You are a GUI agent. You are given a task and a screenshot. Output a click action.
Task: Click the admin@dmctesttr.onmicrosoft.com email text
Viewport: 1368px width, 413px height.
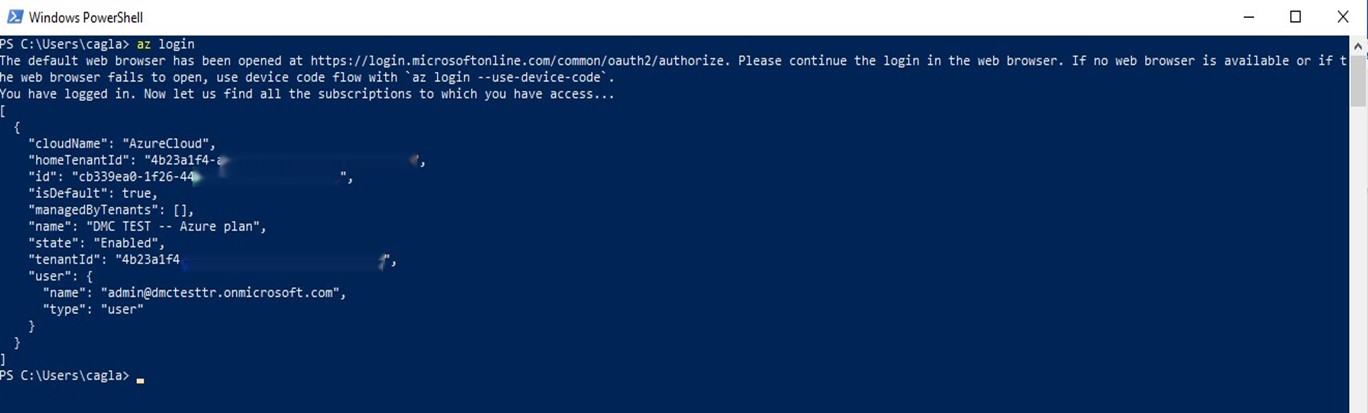point(222,293)
